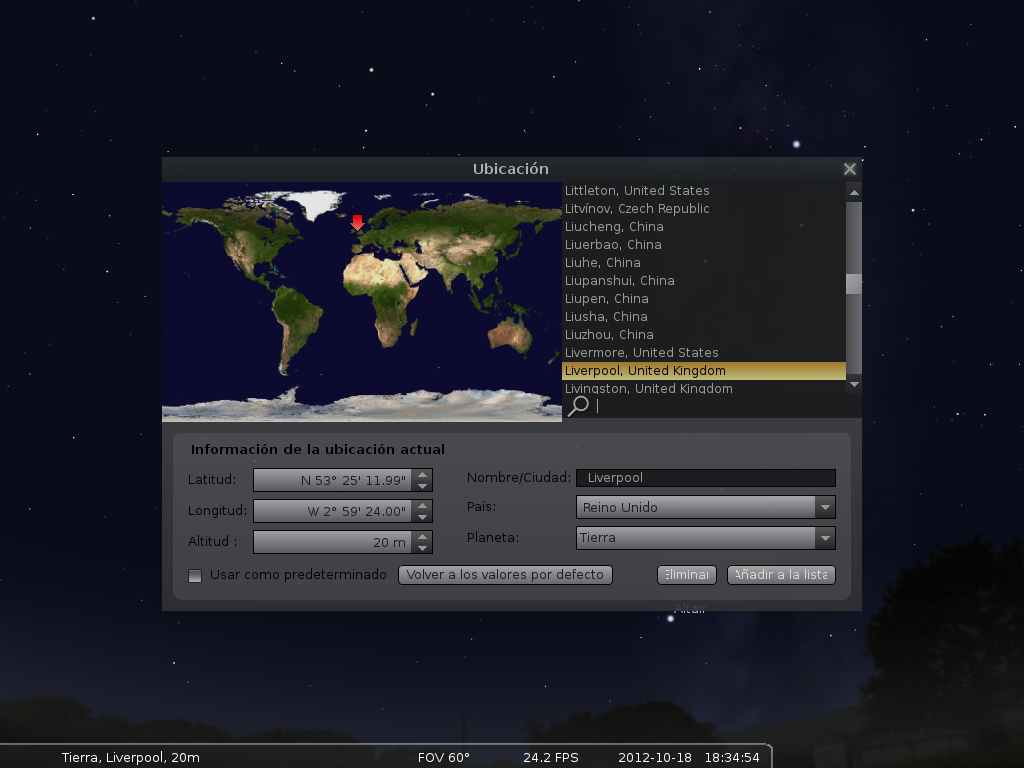Click the red location arrow on the map
Image resolution: width=1024 pixels, height=768 pixels.
359,222
